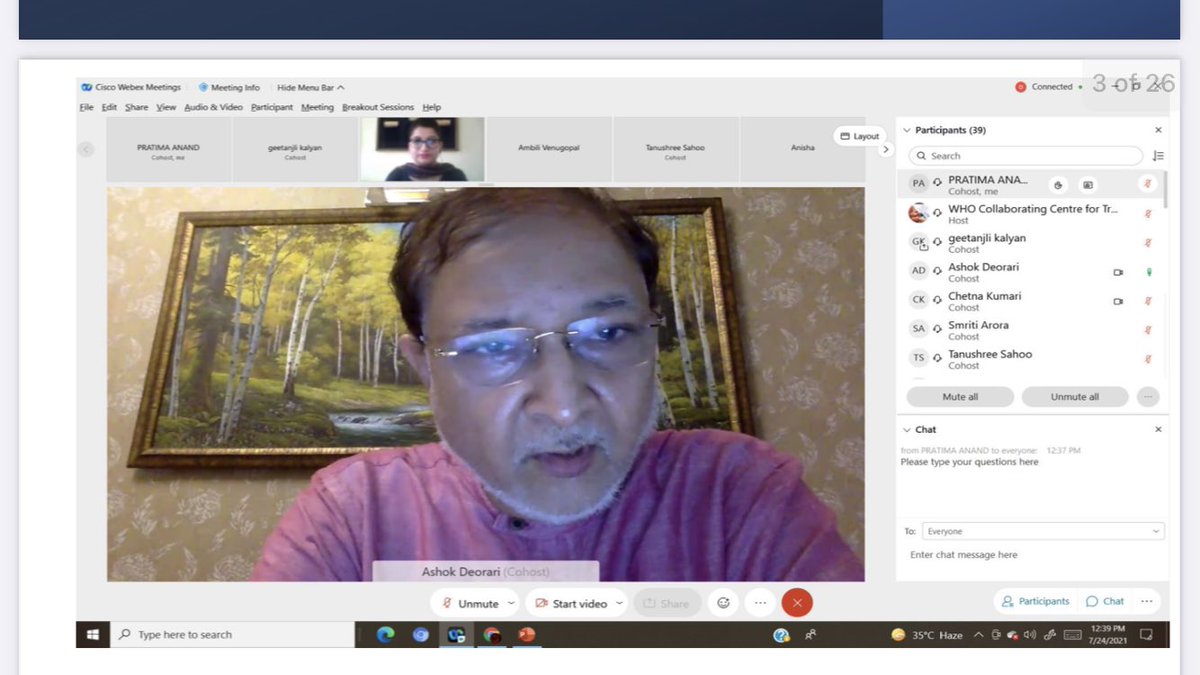Toggle mute for Tanushree Sahoo
Screen dimensions: 1200x675
point(1148,359)
